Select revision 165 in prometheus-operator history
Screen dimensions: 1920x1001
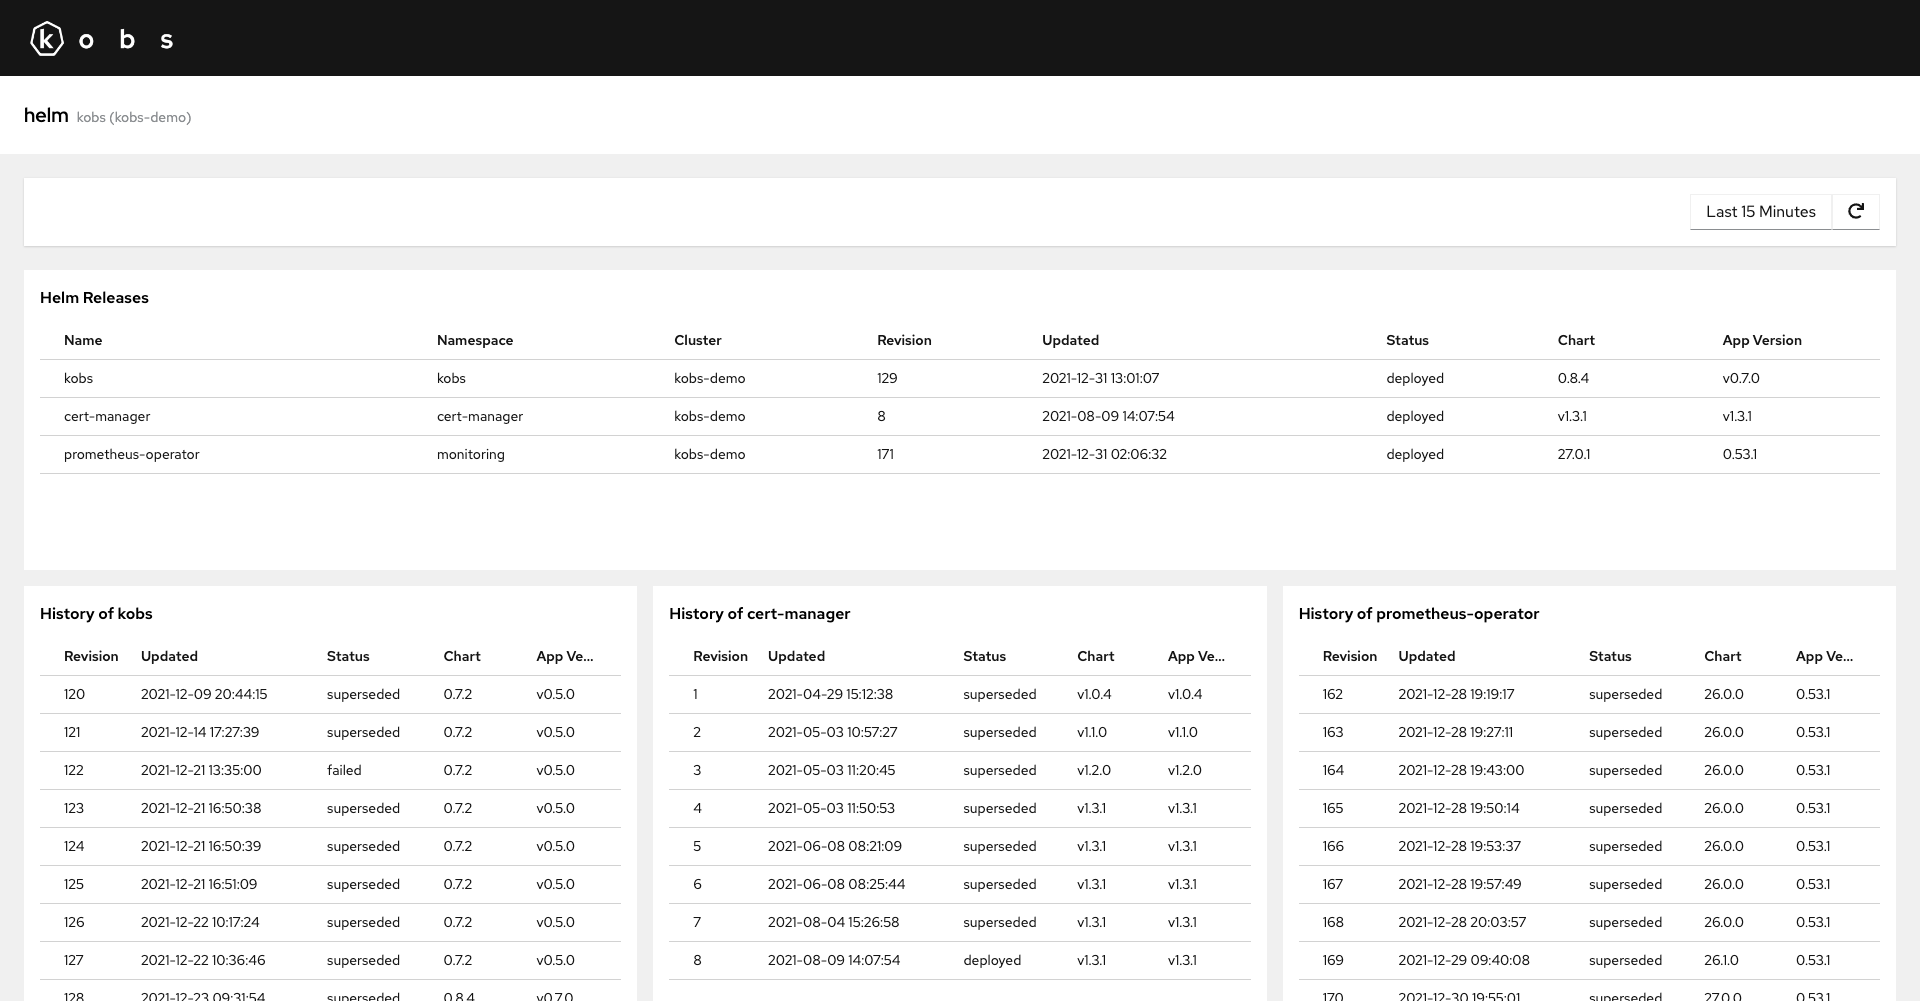pos(1332,808)
